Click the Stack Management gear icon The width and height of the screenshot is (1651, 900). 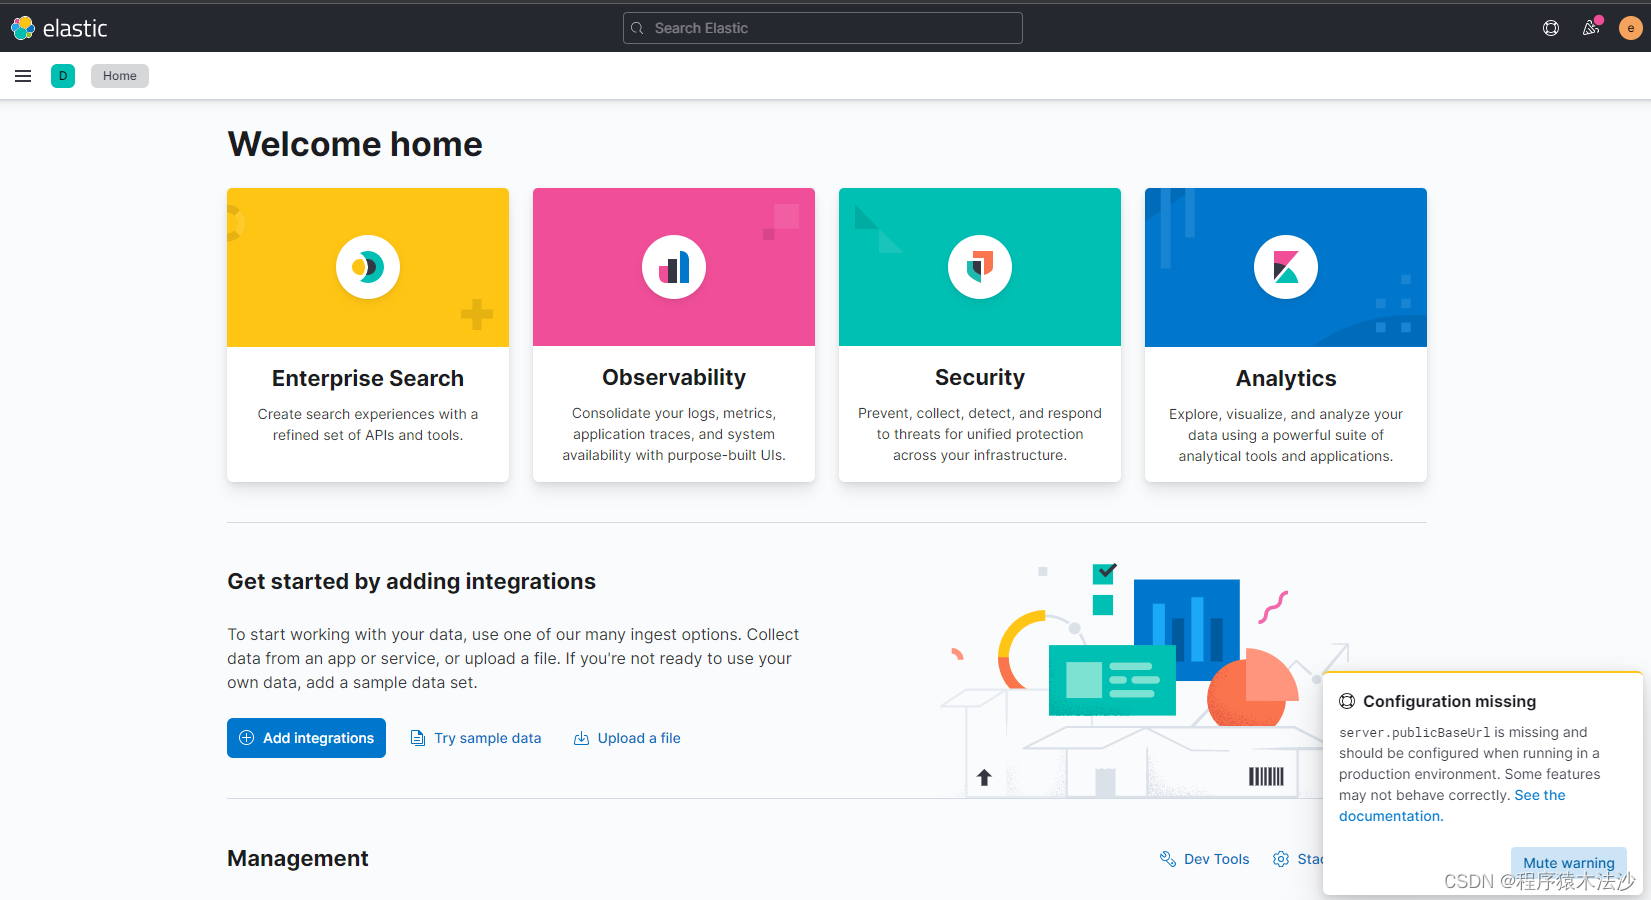[1281, 859]
